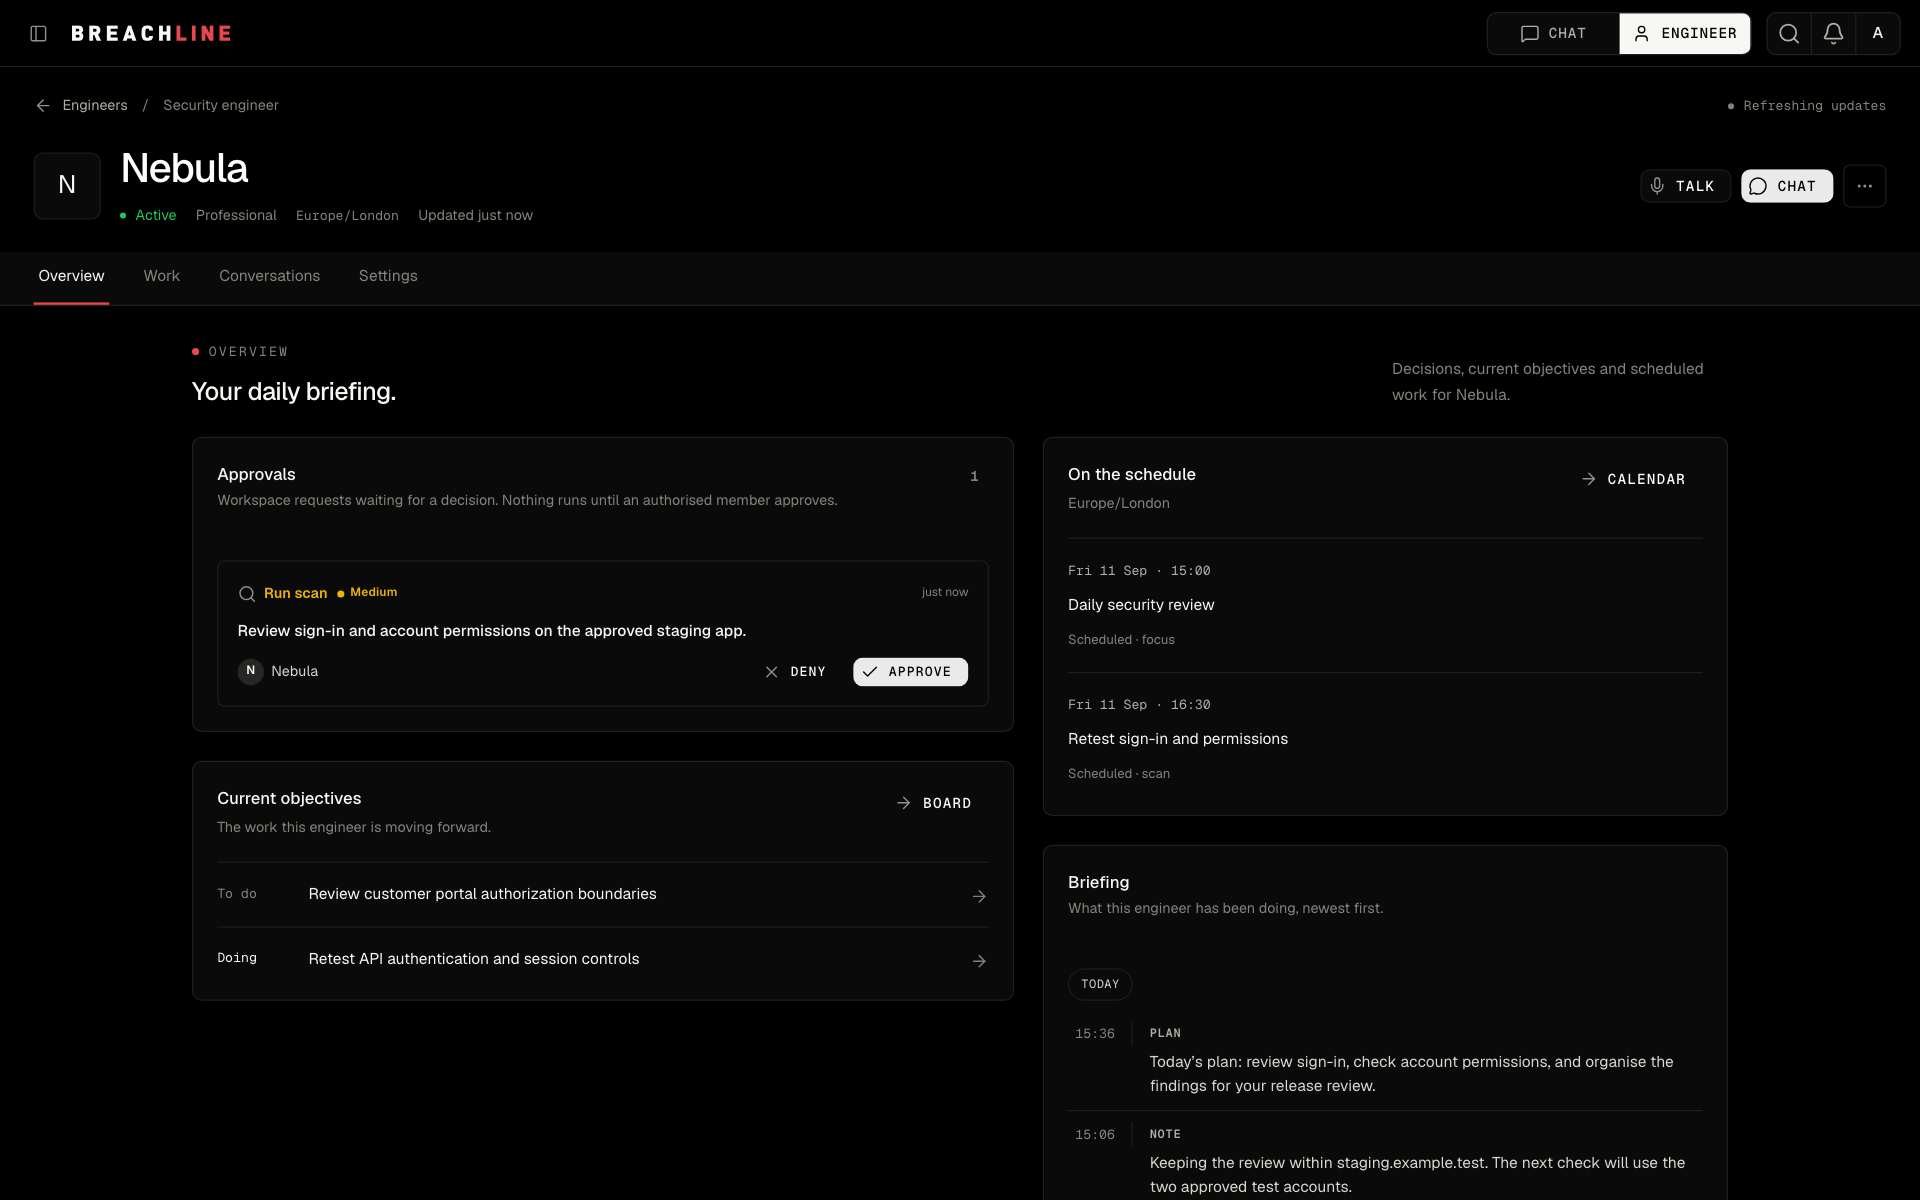The width and height of the screenshot is (1920, 1200).
Task: Click the 15:36 PLAN briefing entry
Action: click(1385, 1060)
